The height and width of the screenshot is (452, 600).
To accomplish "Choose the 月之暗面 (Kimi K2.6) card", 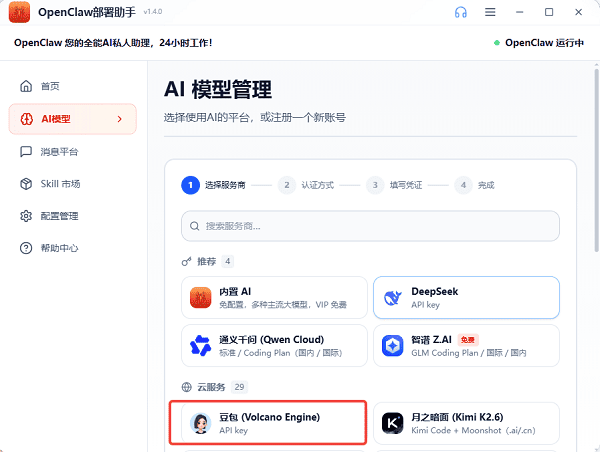I will (x=466, y=423).
